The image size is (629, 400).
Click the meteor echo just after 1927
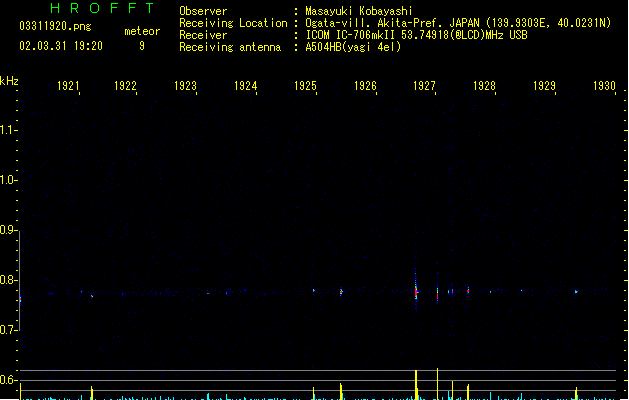(437, 292)
